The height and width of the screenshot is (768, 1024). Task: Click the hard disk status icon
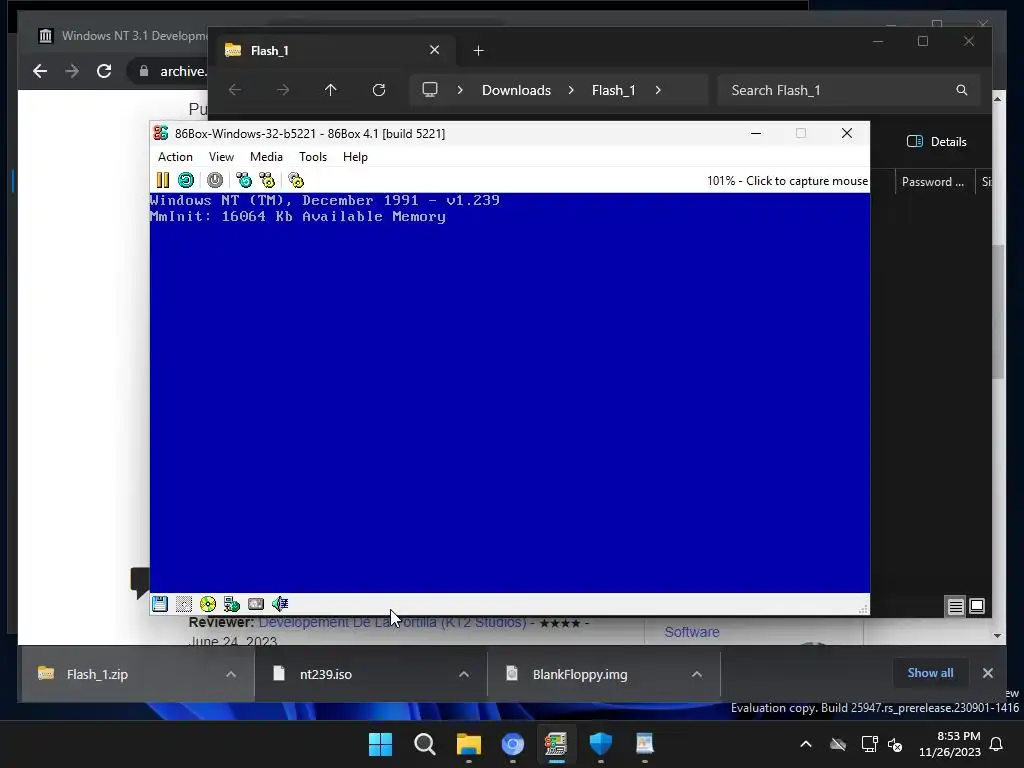pos(256,604)
